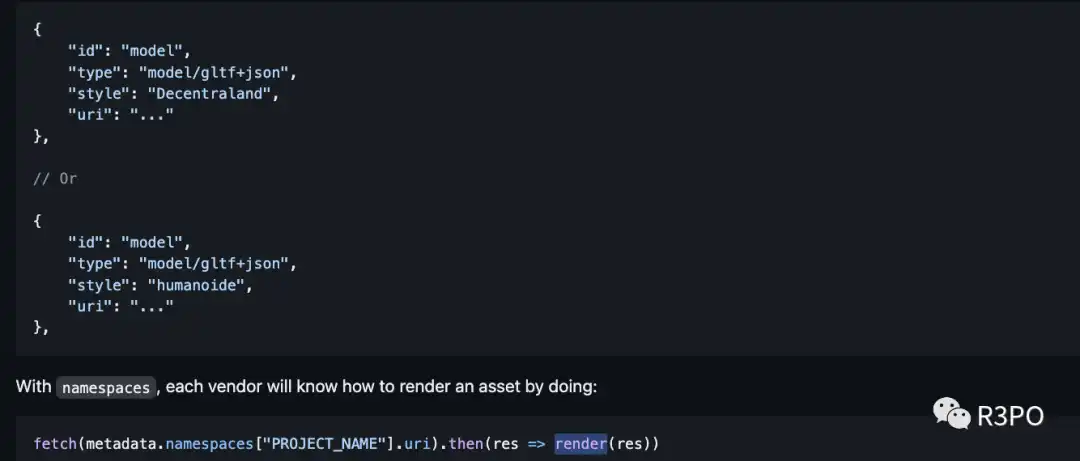Screen dimensions: 1080x461
Task: Click the namespaces inline code tag
Action: (105, 388)
